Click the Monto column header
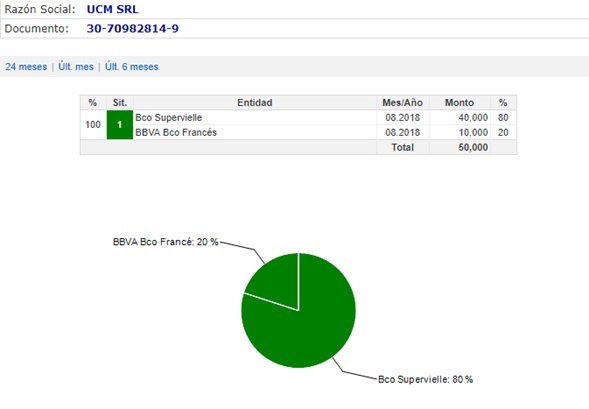 point(459,103)
